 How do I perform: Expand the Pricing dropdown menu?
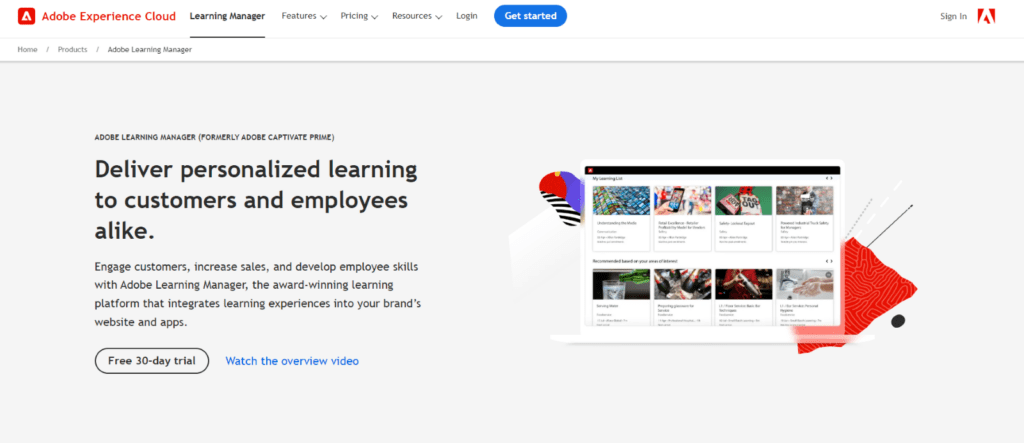[x=359, y=16]
